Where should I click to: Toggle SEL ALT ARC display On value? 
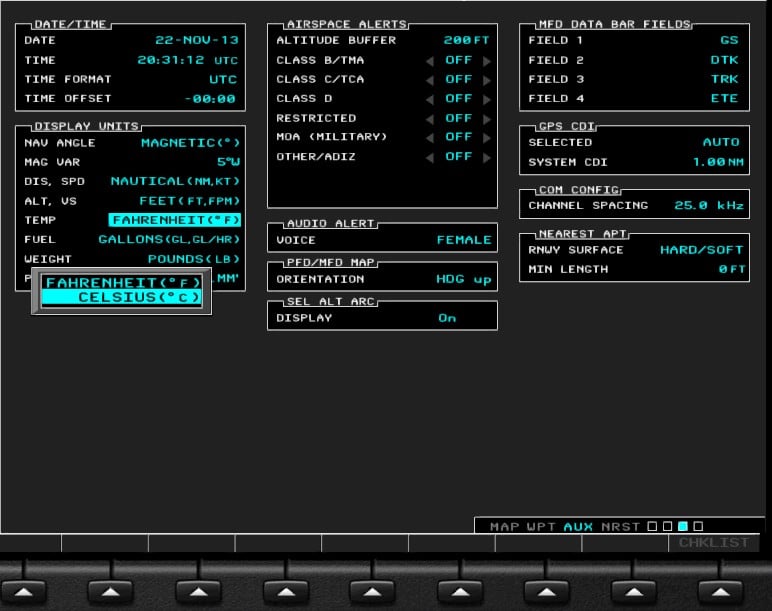(447, 318)
